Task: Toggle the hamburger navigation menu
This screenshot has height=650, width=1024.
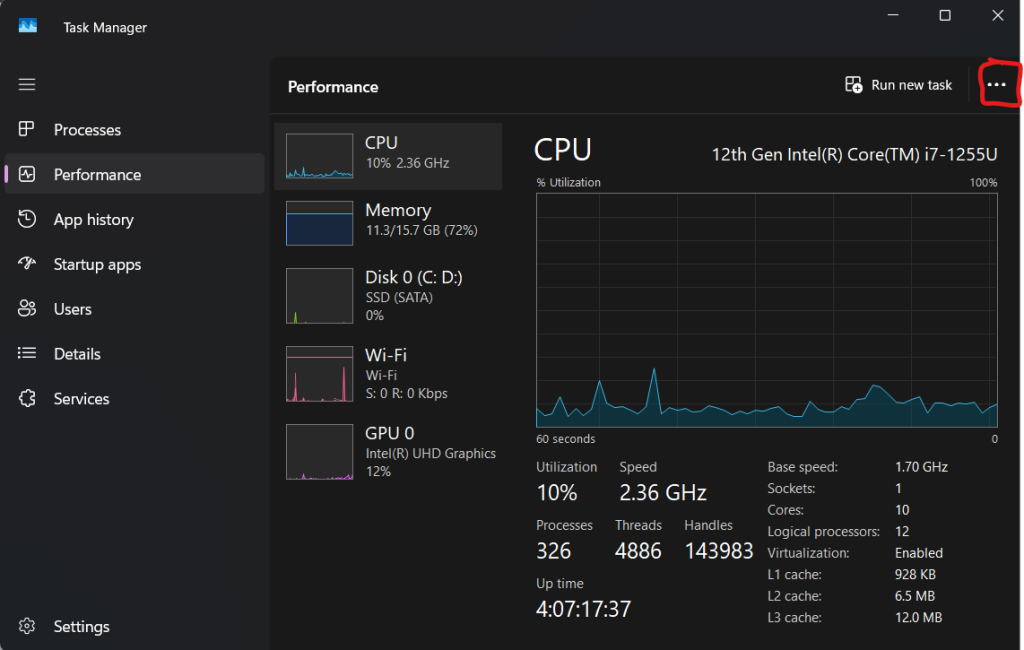Action: 27,84
